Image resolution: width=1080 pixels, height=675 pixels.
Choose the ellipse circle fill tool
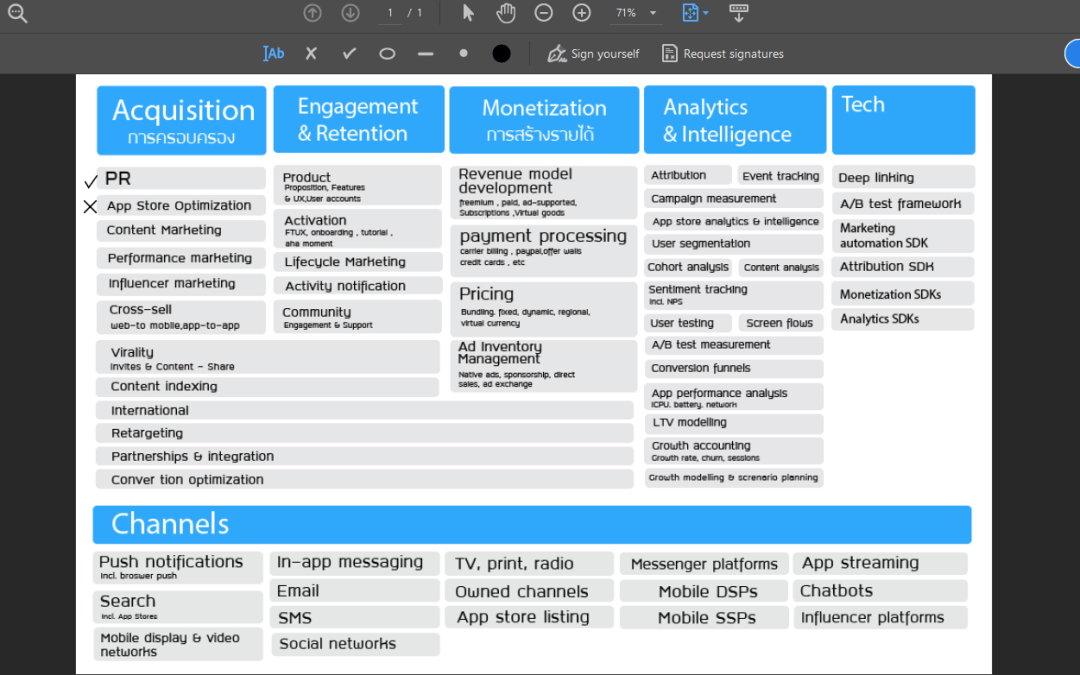[x=387, y=53]
